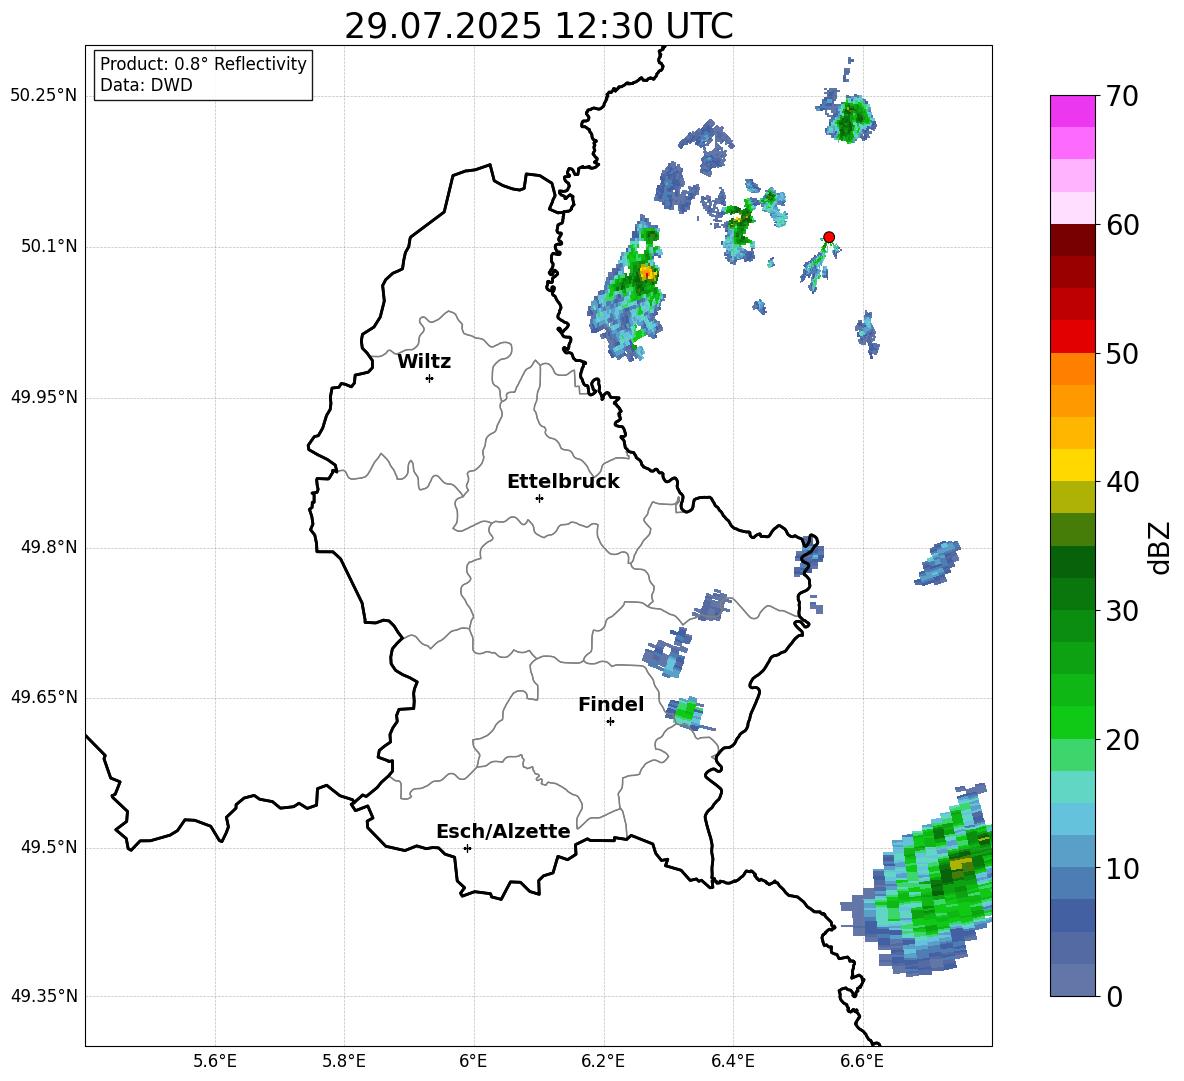Click the yellow colorbar segment just above 40
Viewport: 1184px width, 1081px height.
pos(1073,465)
